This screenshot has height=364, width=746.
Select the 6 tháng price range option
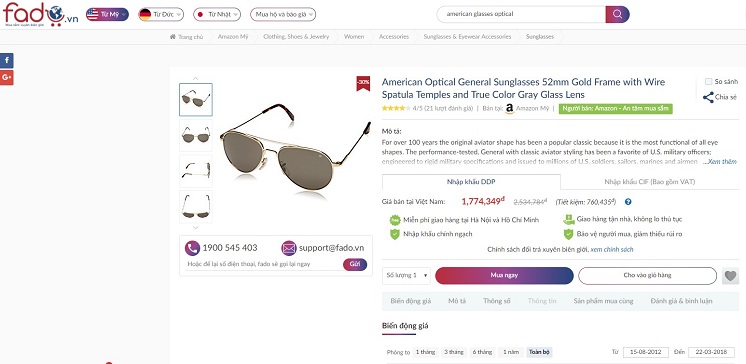482,353
